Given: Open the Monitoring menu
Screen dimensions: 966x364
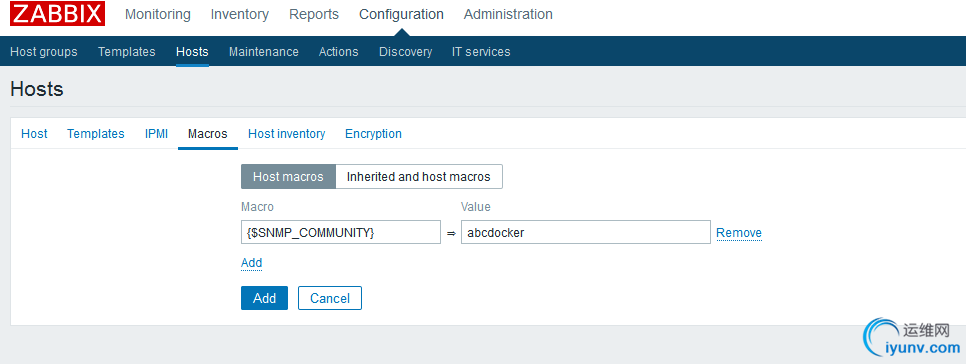Looking at the screenshot, I should point(158,14).
